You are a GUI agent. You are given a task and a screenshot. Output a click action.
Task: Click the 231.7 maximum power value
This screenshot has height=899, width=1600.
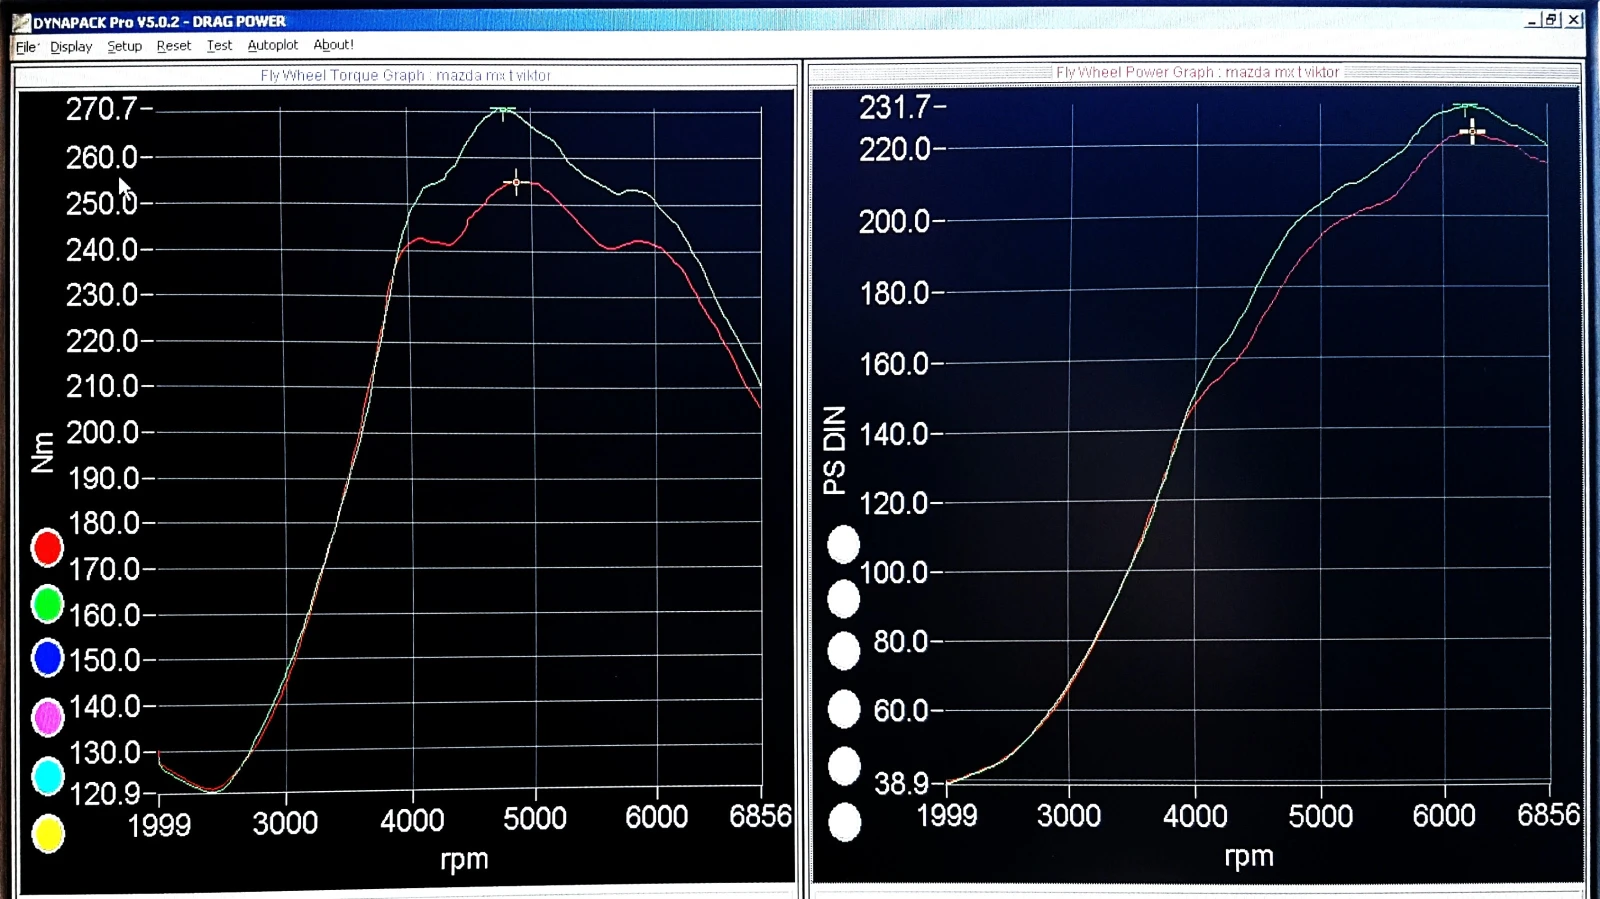coord(895,107)
